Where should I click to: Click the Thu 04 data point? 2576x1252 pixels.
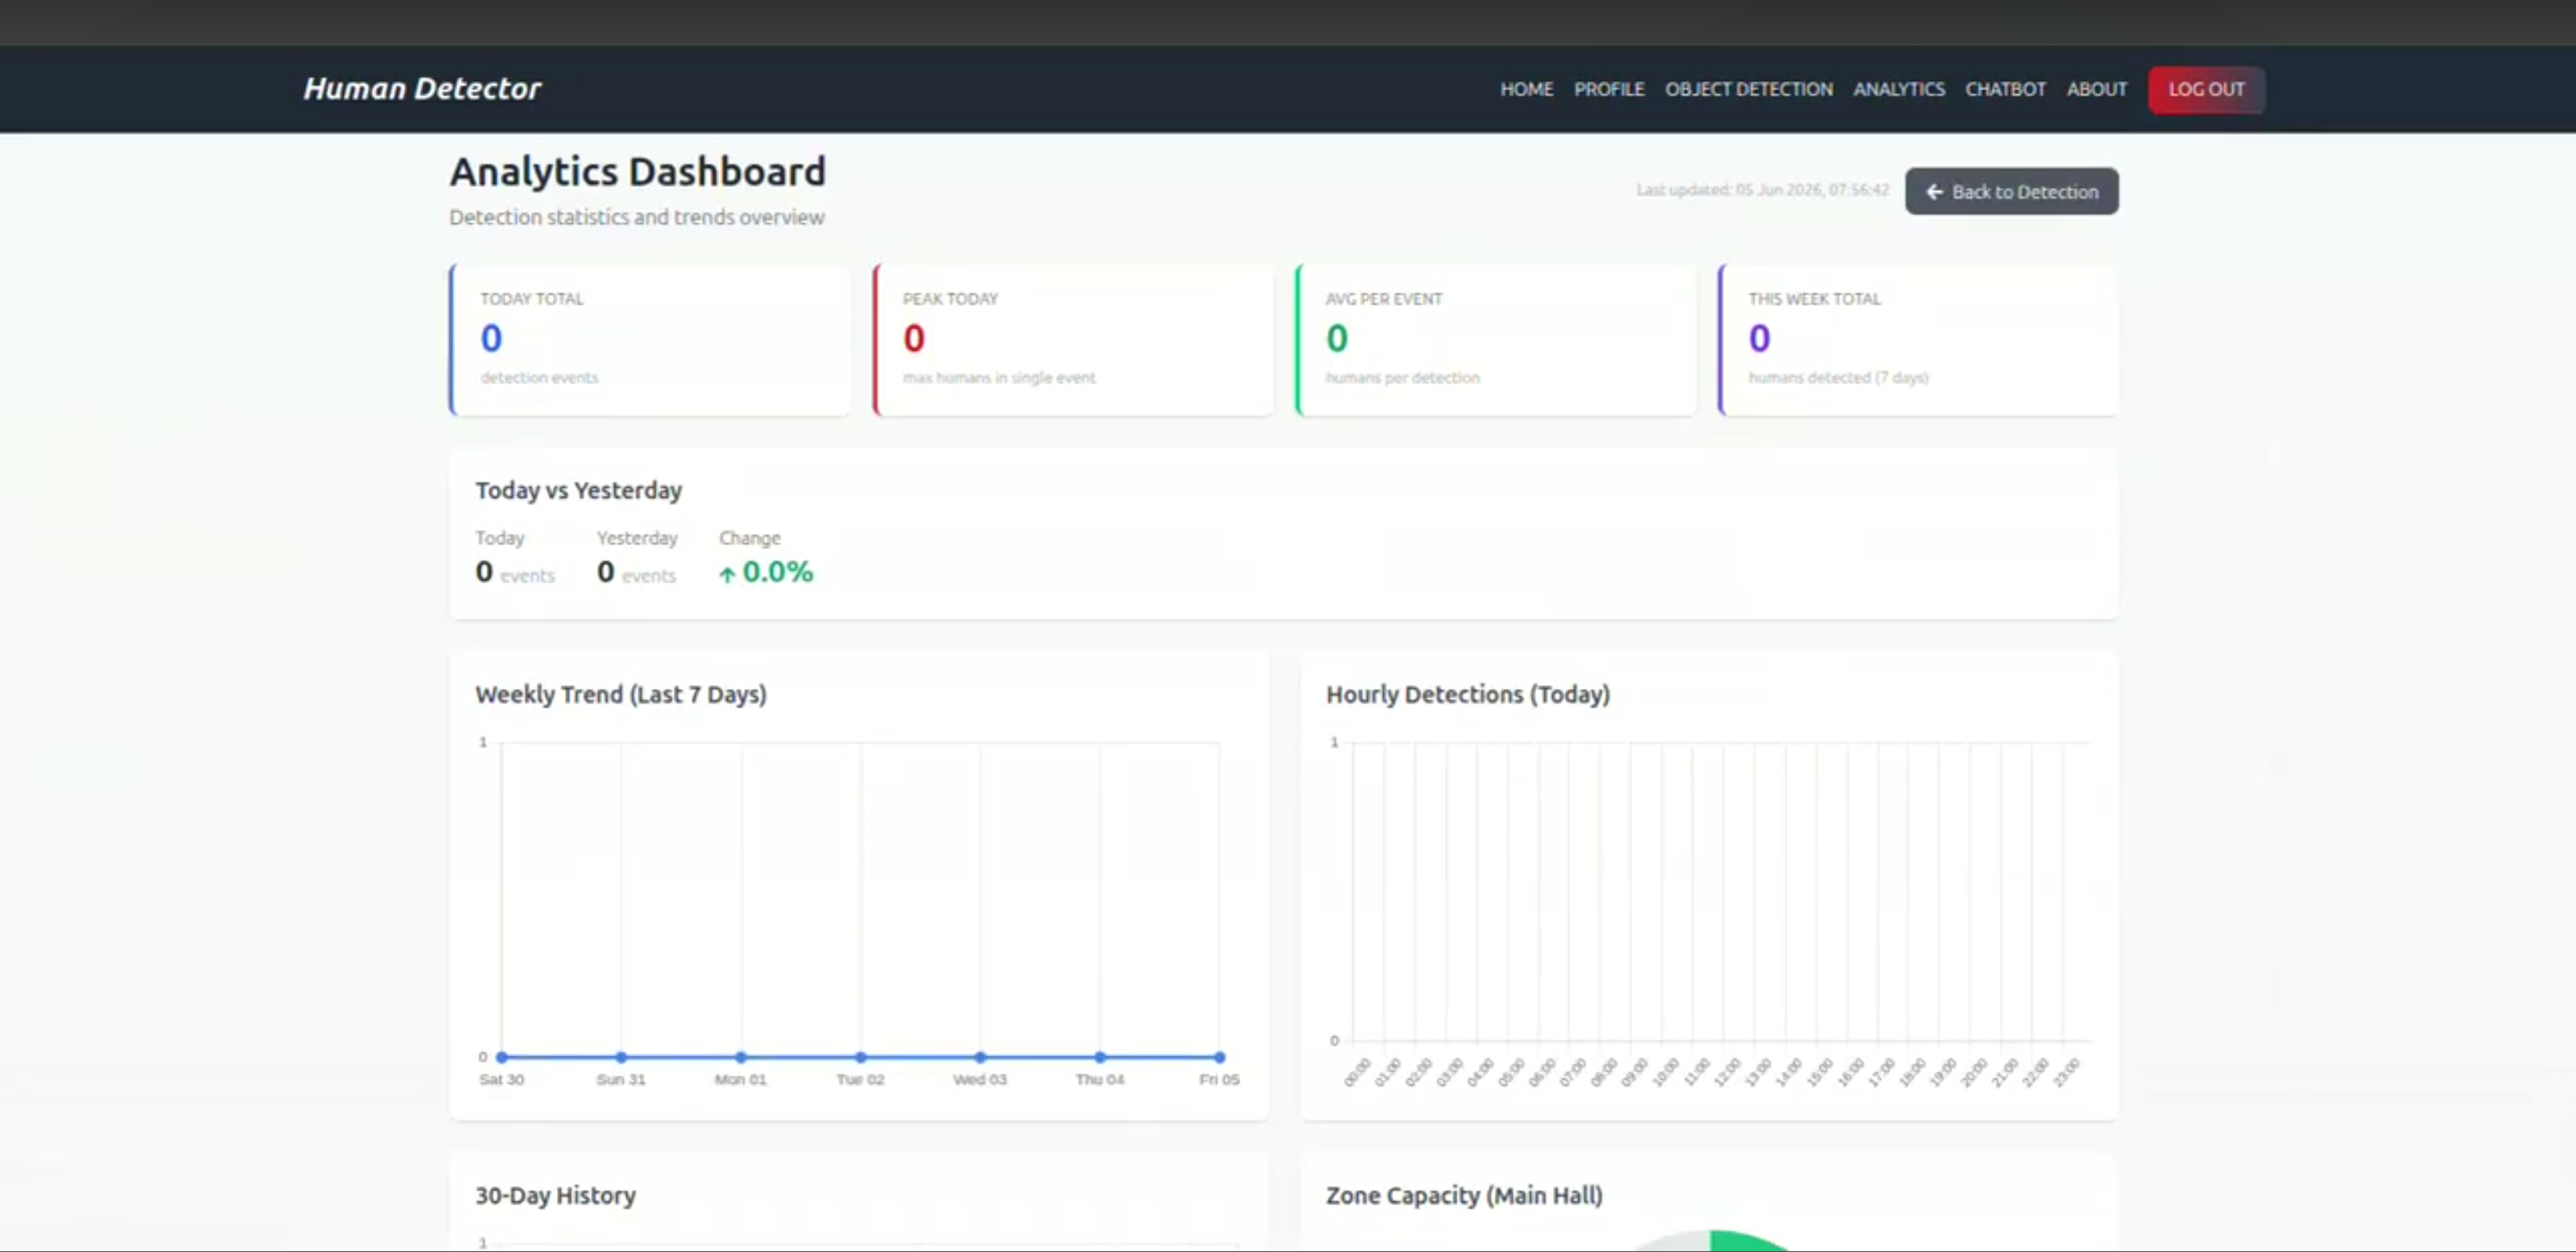tap(1100, 1057)
